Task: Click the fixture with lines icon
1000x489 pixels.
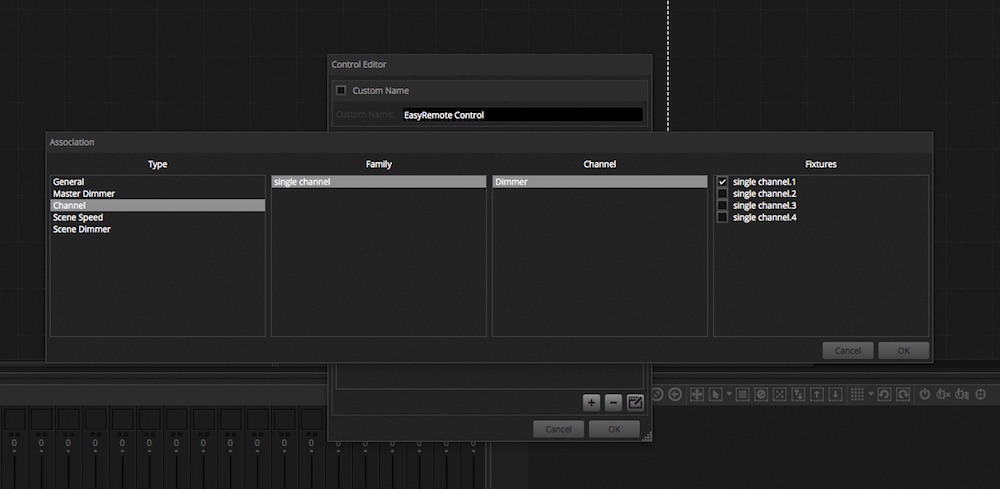Action: tap(962, 395)
